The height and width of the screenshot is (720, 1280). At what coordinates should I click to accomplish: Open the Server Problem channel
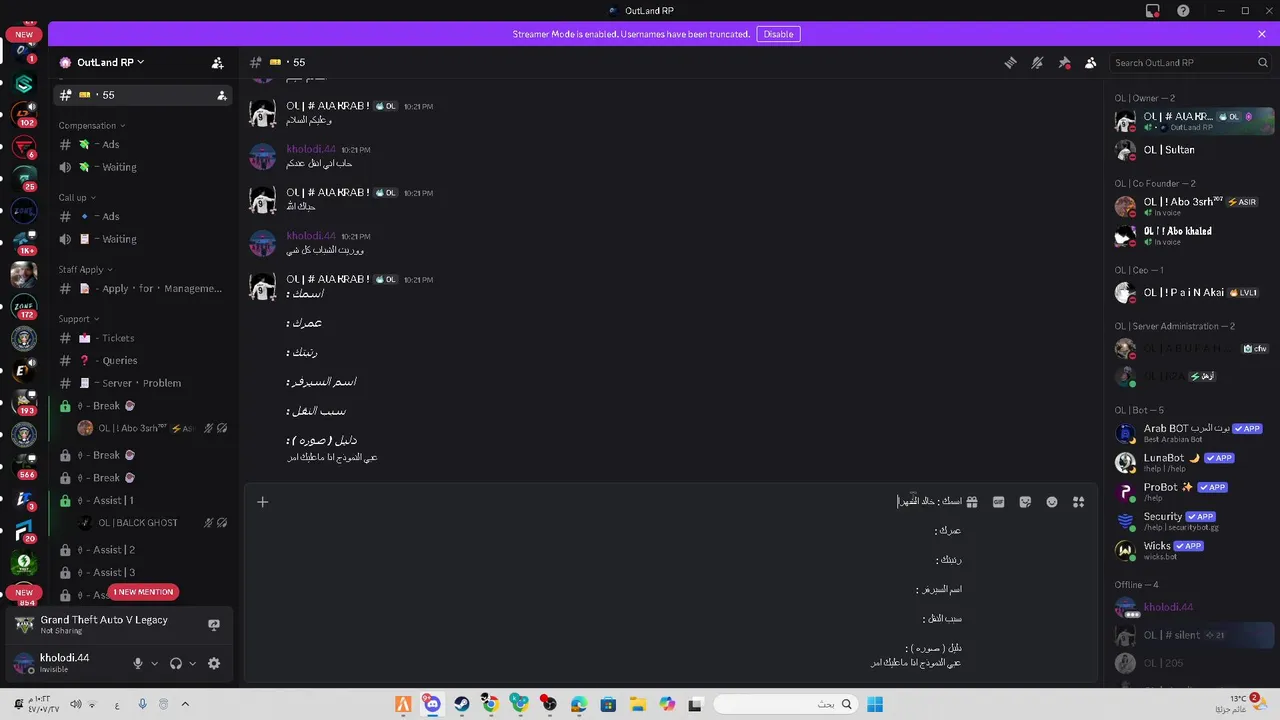point(143,383)
